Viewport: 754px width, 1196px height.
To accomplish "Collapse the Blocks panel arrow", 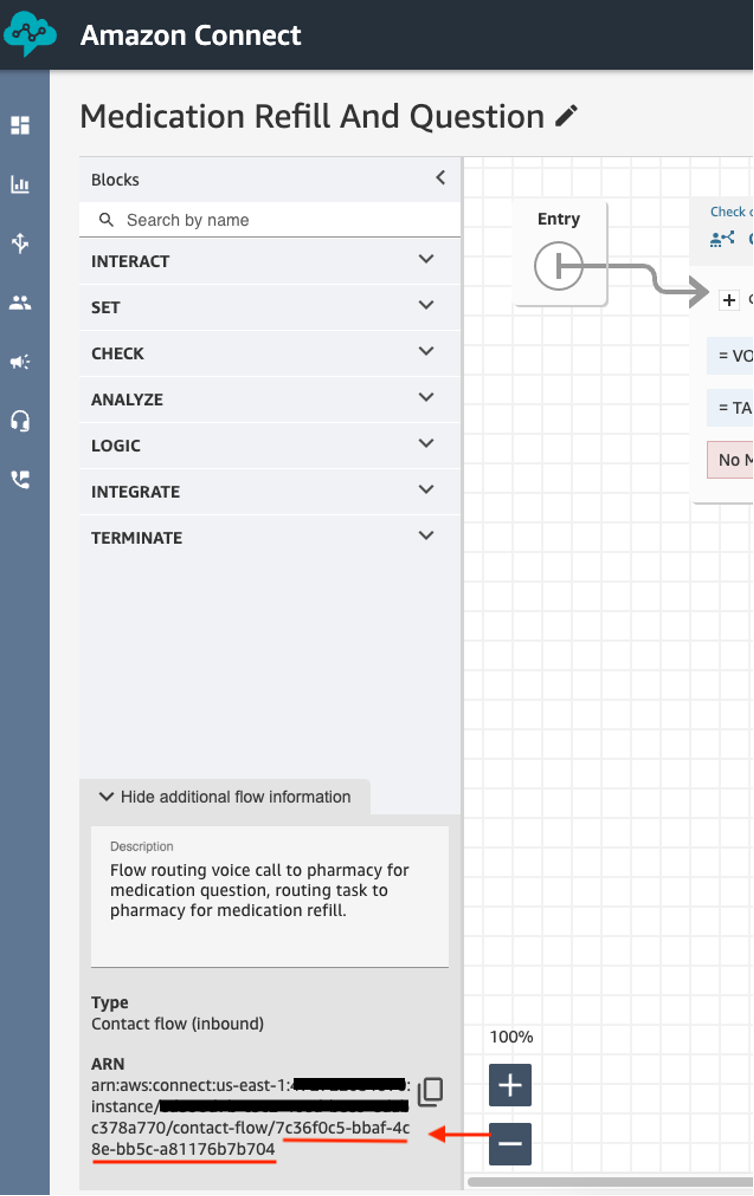I will coord(441,178).
